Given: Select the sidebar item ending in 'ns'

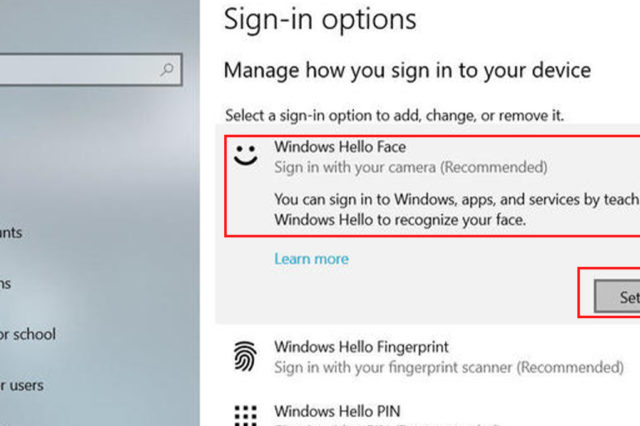Looking at the screenshot, I should (6, 283).
